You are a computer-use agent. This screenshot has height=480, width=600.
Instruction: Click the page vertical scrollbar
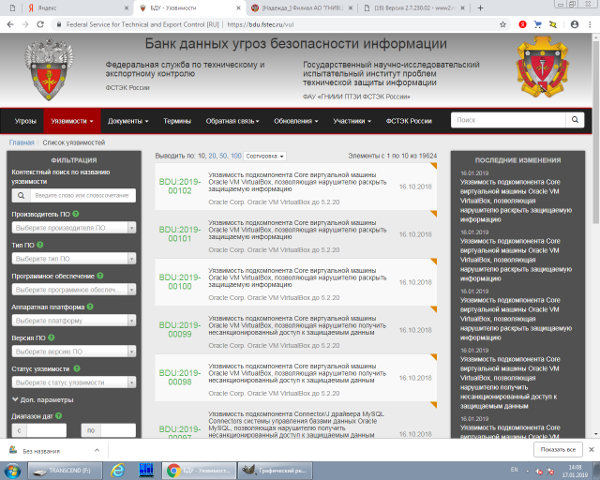[x=596, y=132]
